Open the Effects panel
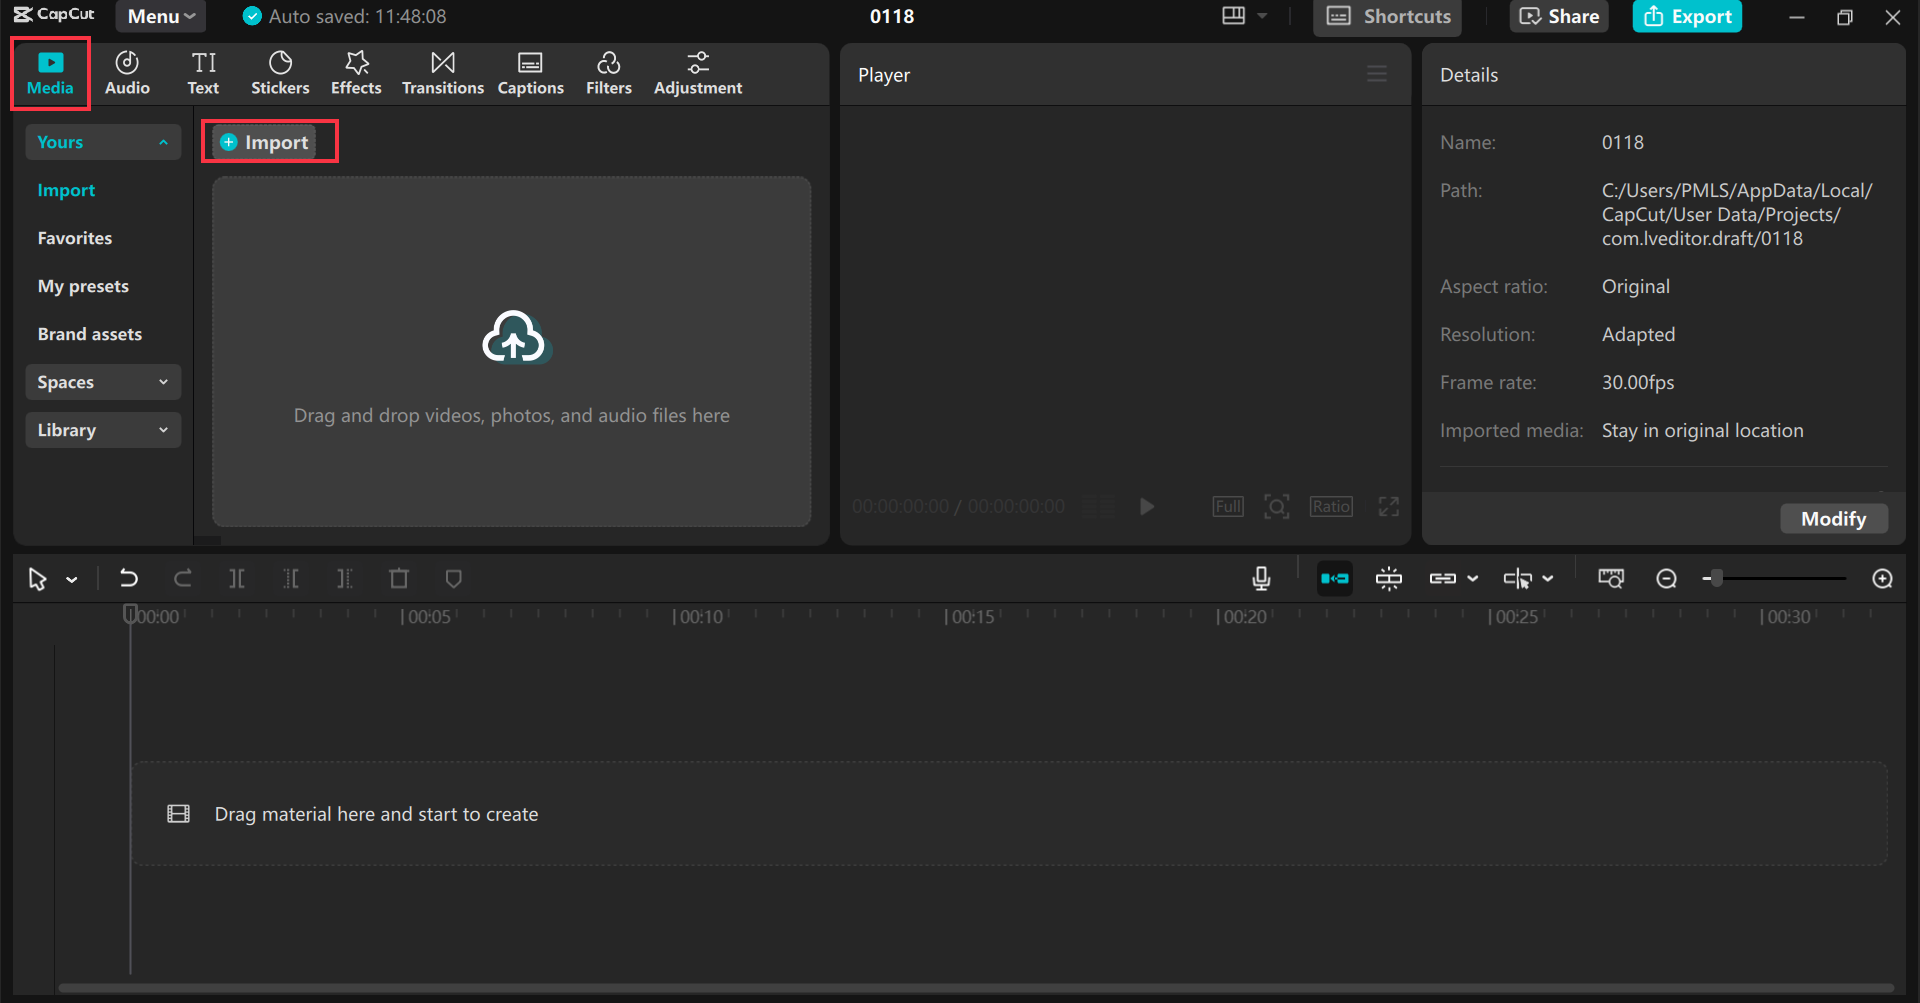This screenshot has height=1003, width=1920. [356, 72]
